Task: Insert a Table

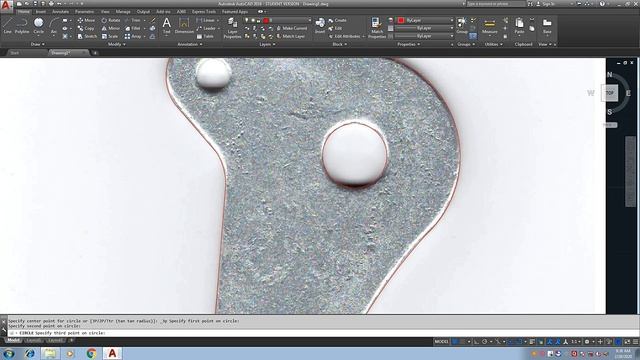Action: (205, 36)
